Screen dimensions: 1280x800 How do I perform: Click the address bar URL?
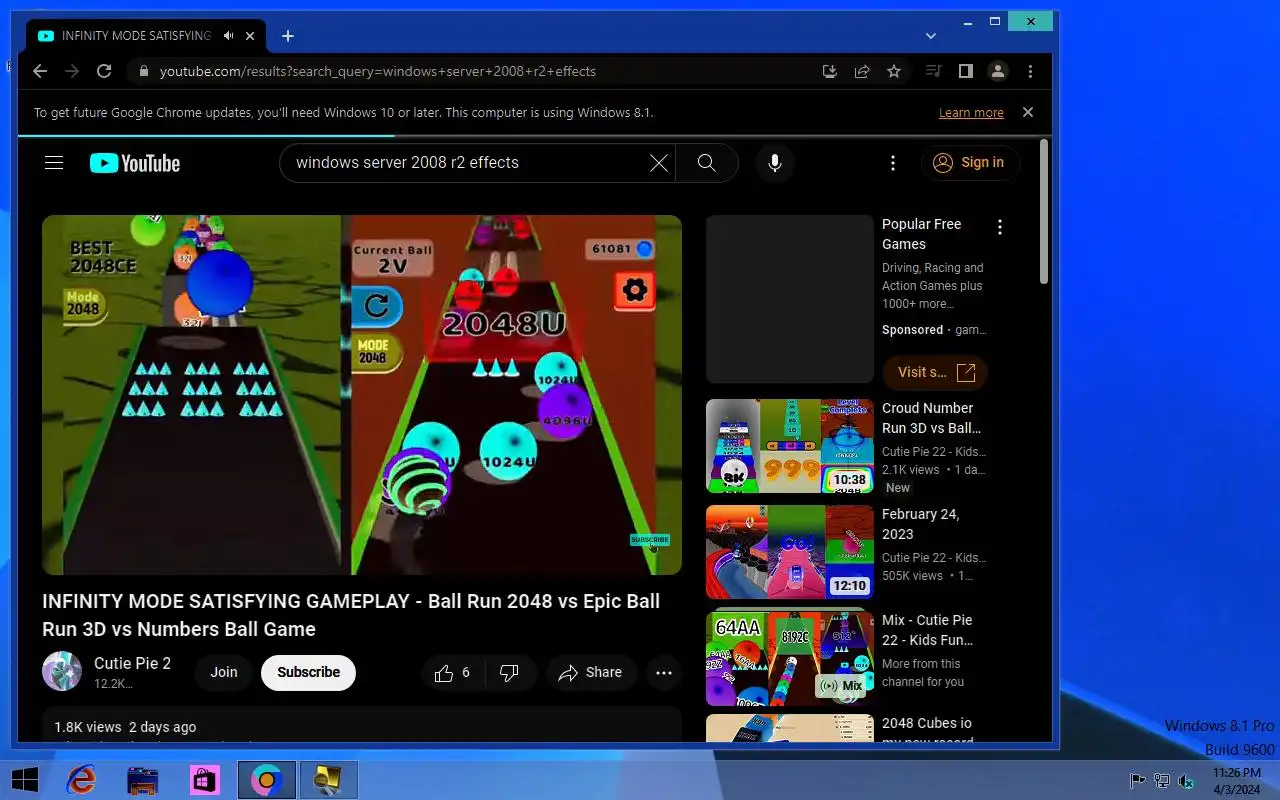click(378, 71)
